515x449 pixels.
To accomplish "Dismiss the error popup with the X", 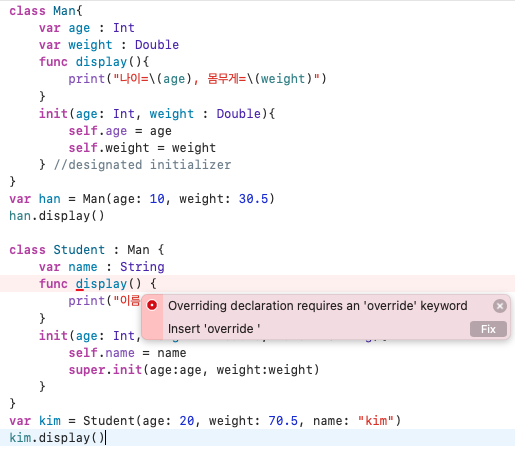I will click(500, 306).
